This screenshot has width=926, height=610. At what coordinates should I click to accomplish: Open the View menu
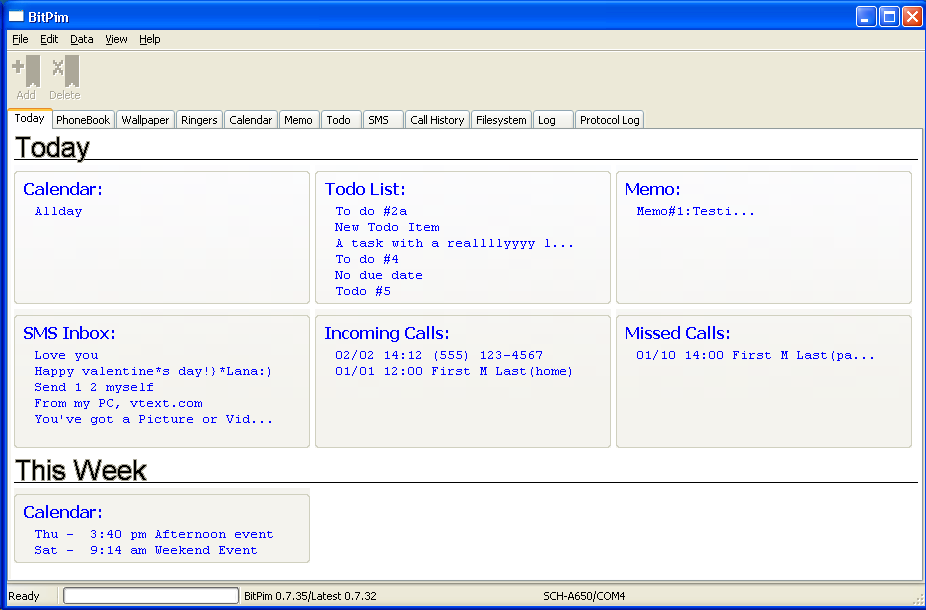(116, 39)
